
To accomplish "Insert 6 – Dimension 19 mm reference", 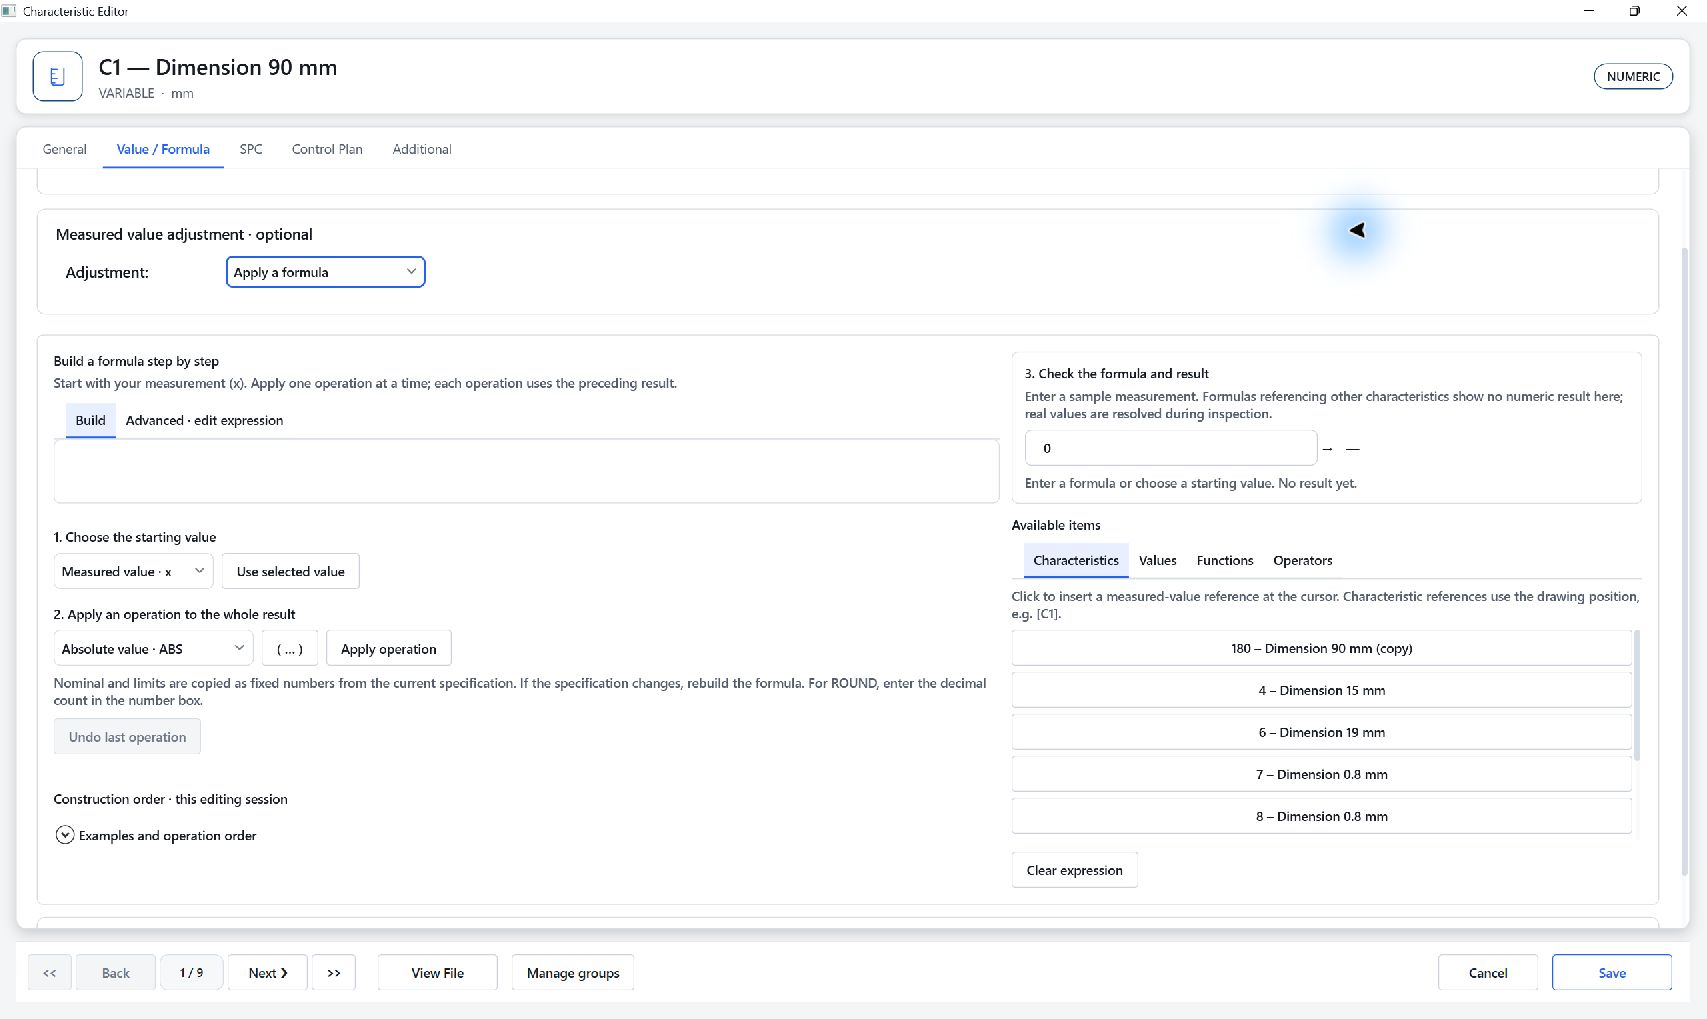I will (x=1321, y=732).
